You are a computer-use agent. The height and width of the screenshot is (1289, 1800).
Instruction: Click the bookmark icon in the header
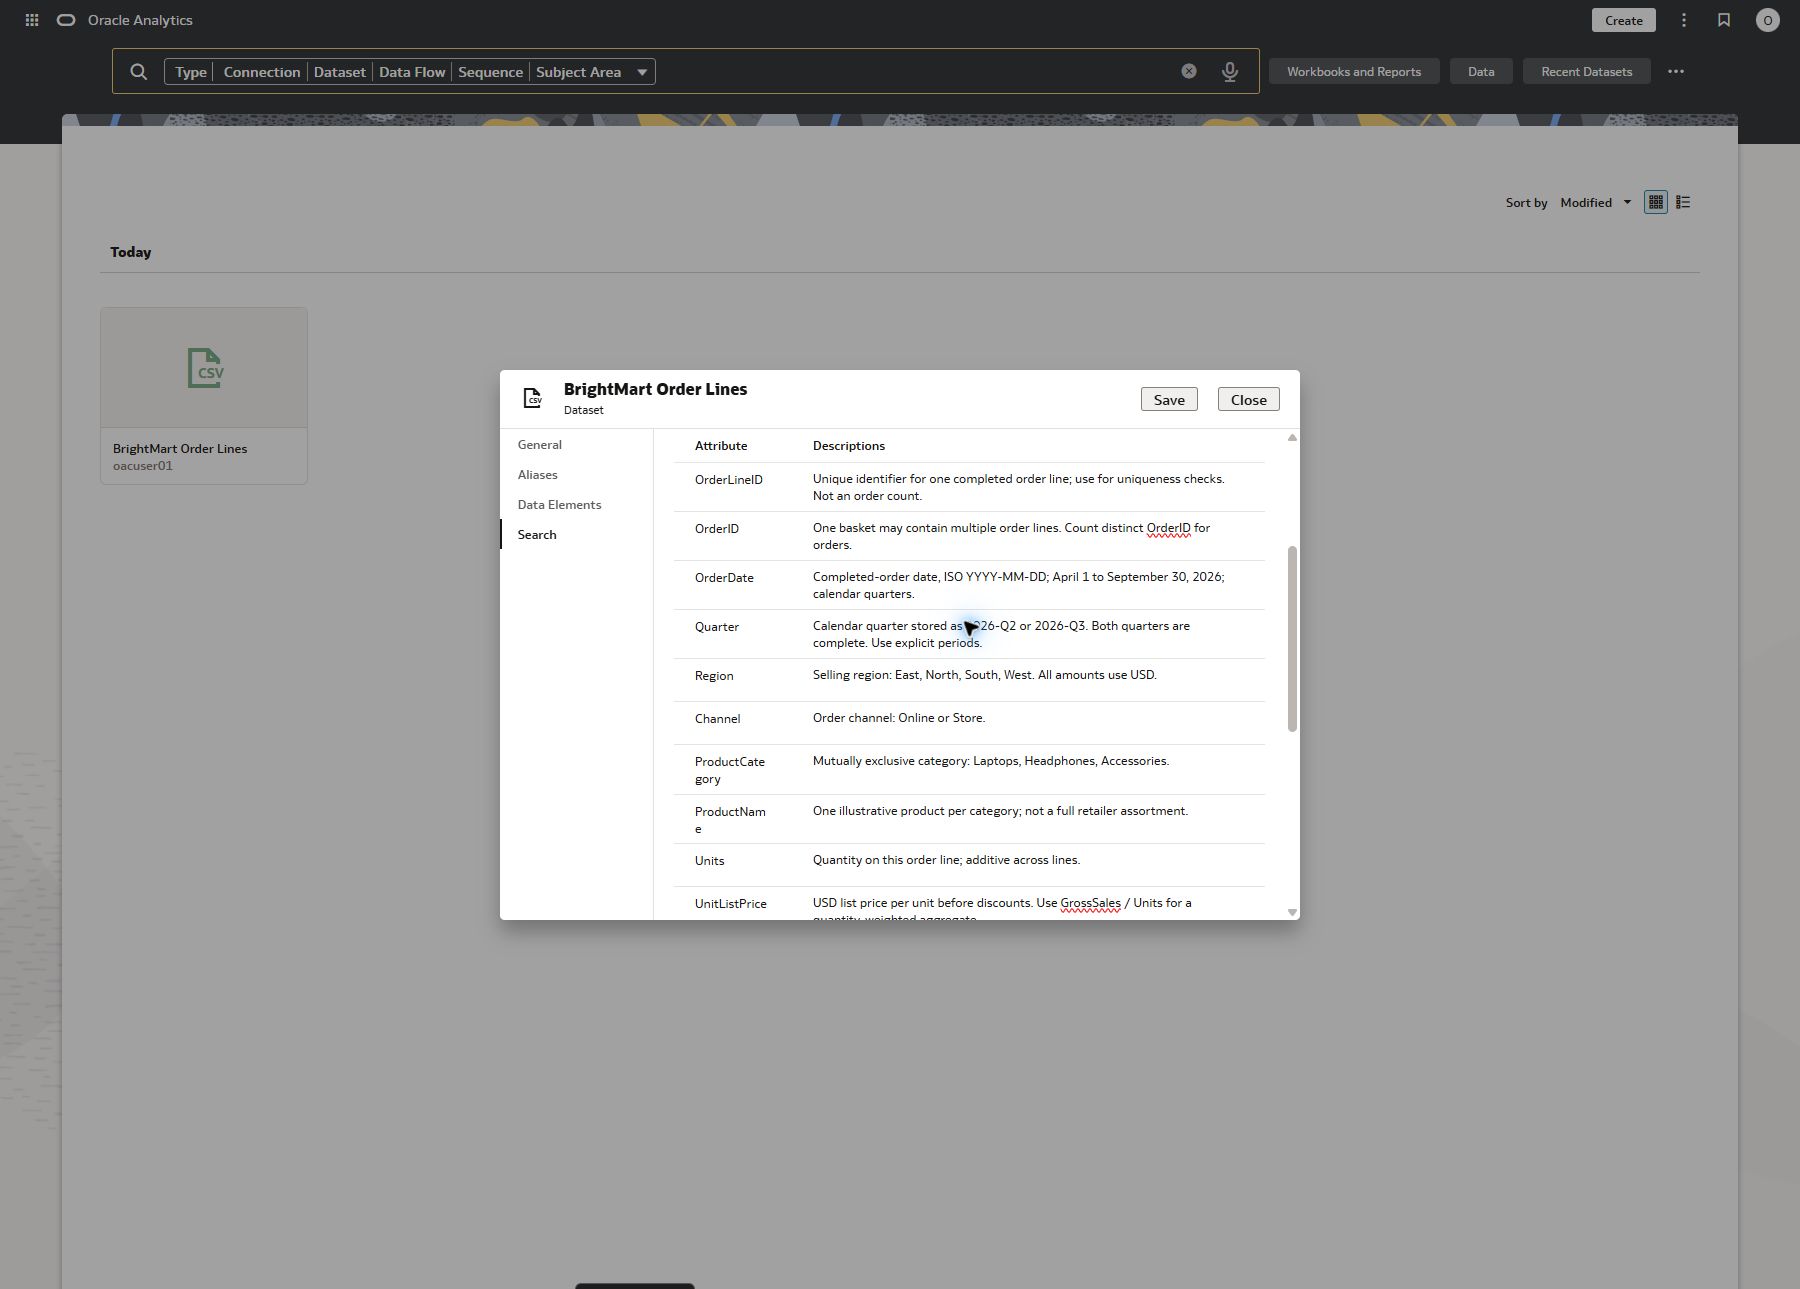[1724, 20]
